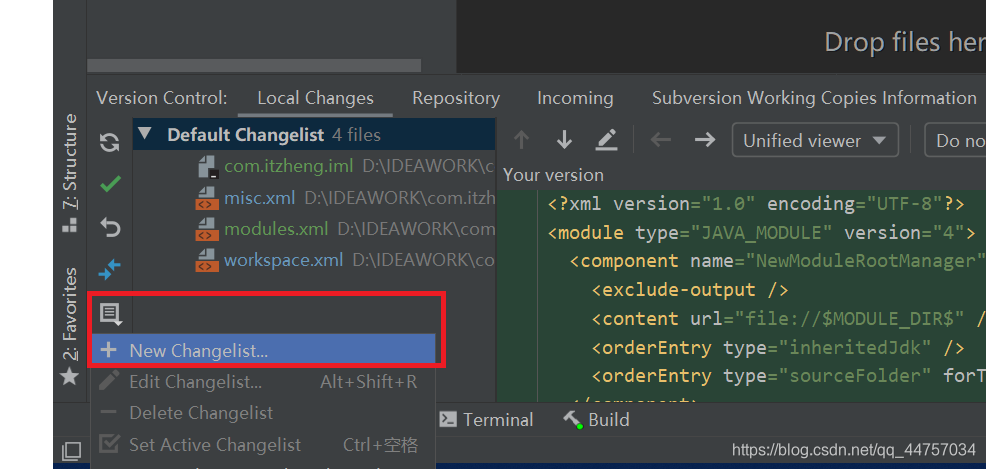Open the changelist actions icon

(x=111, y=314)
